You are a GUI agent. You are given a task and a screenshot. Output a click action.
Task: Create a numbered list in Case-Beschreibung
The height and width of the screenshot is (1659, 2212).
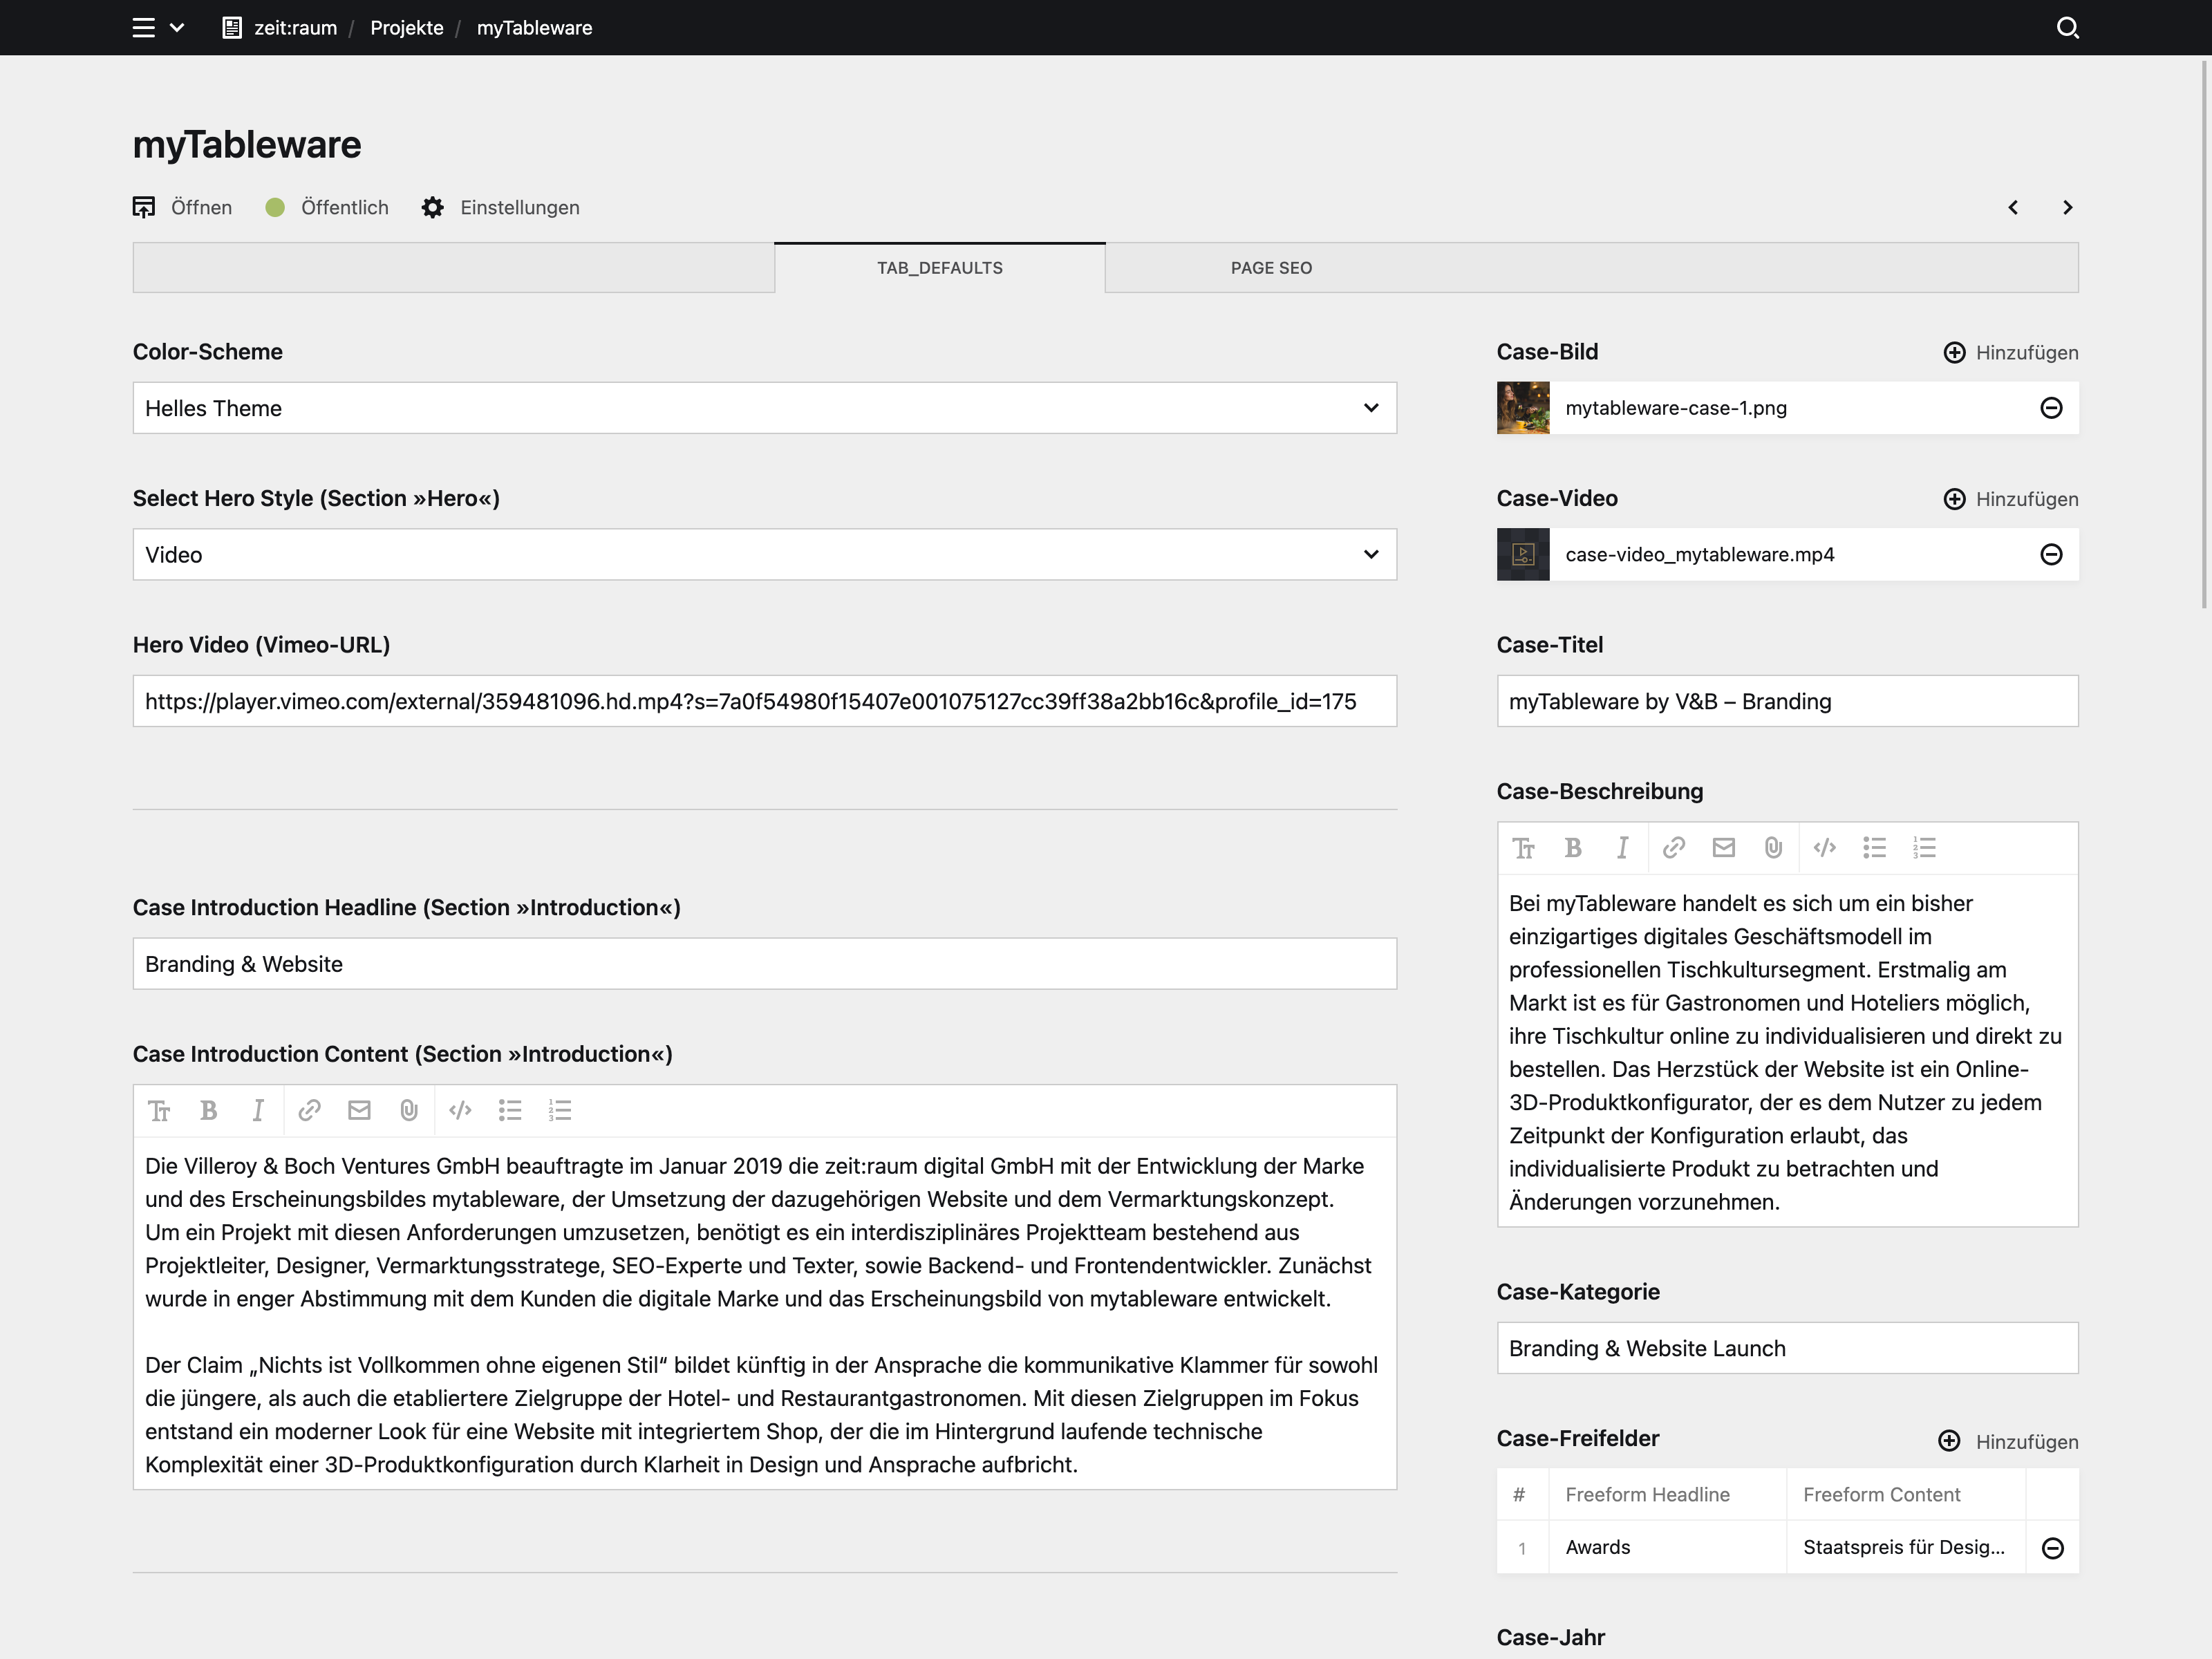click(x=1925, y=847)
